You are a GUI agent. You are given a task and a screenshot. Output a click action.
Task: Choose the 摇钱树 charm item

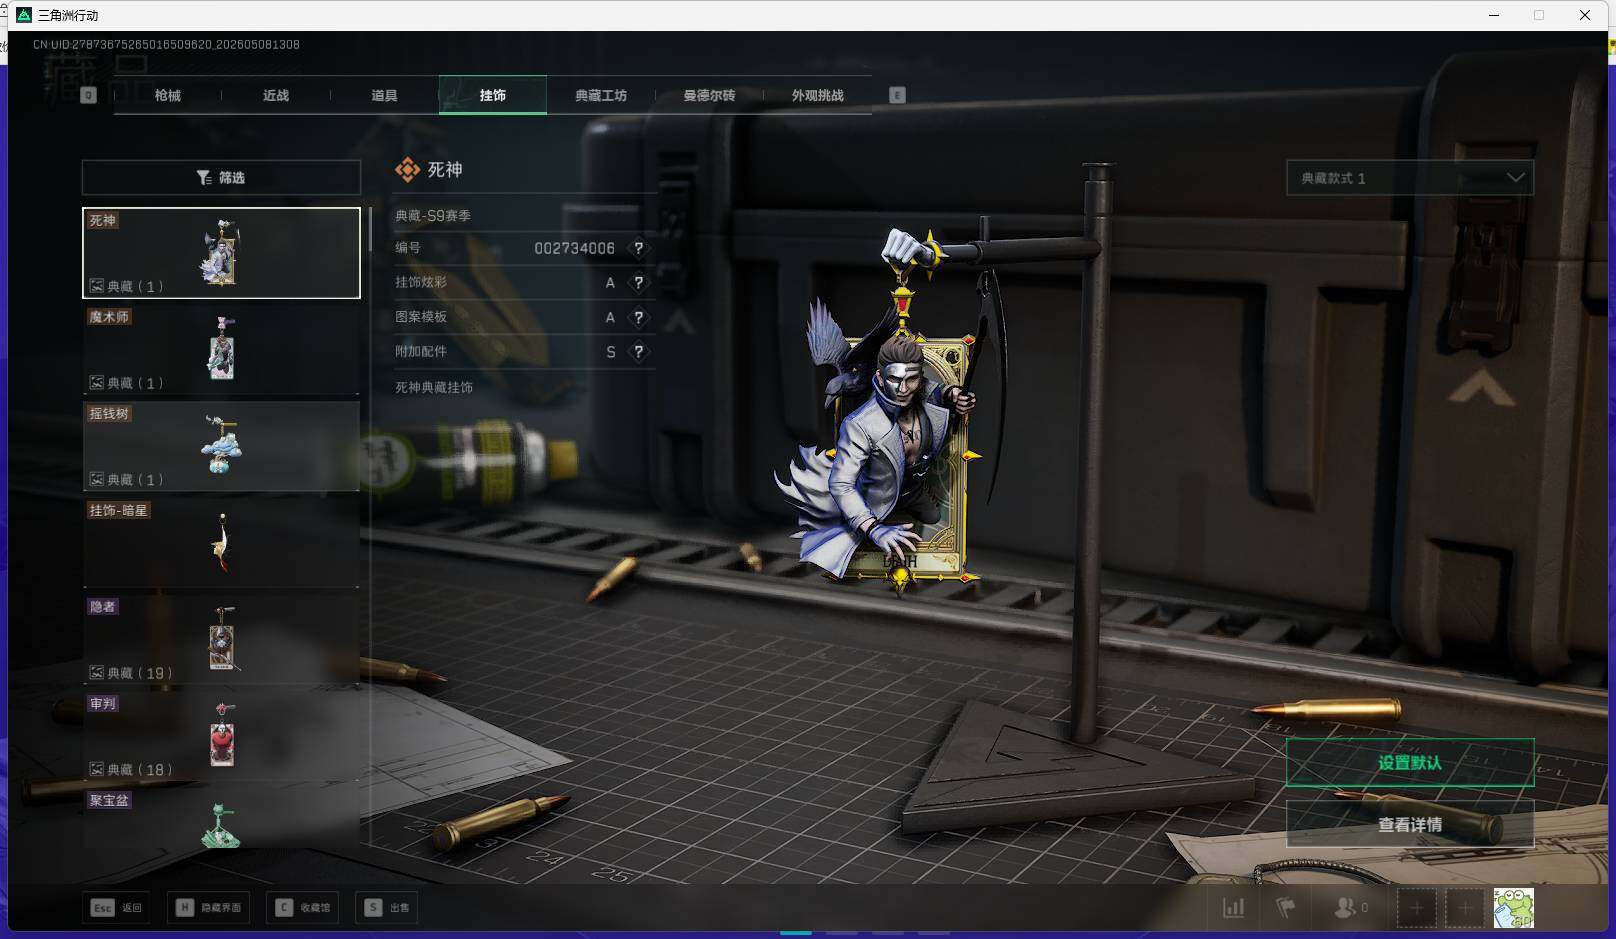221,446
